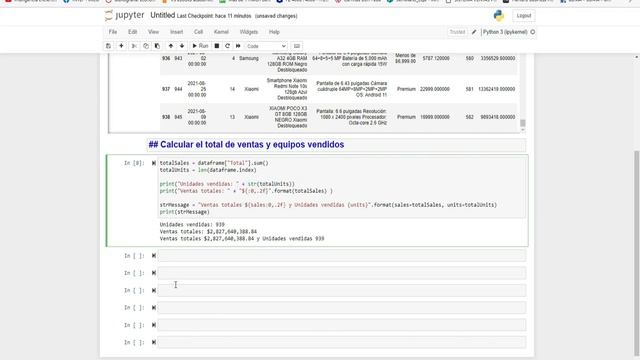Viewport: 640px width, 360px height.
Task: Interrupt the kernel with stop icon
Action: point(217,46)
